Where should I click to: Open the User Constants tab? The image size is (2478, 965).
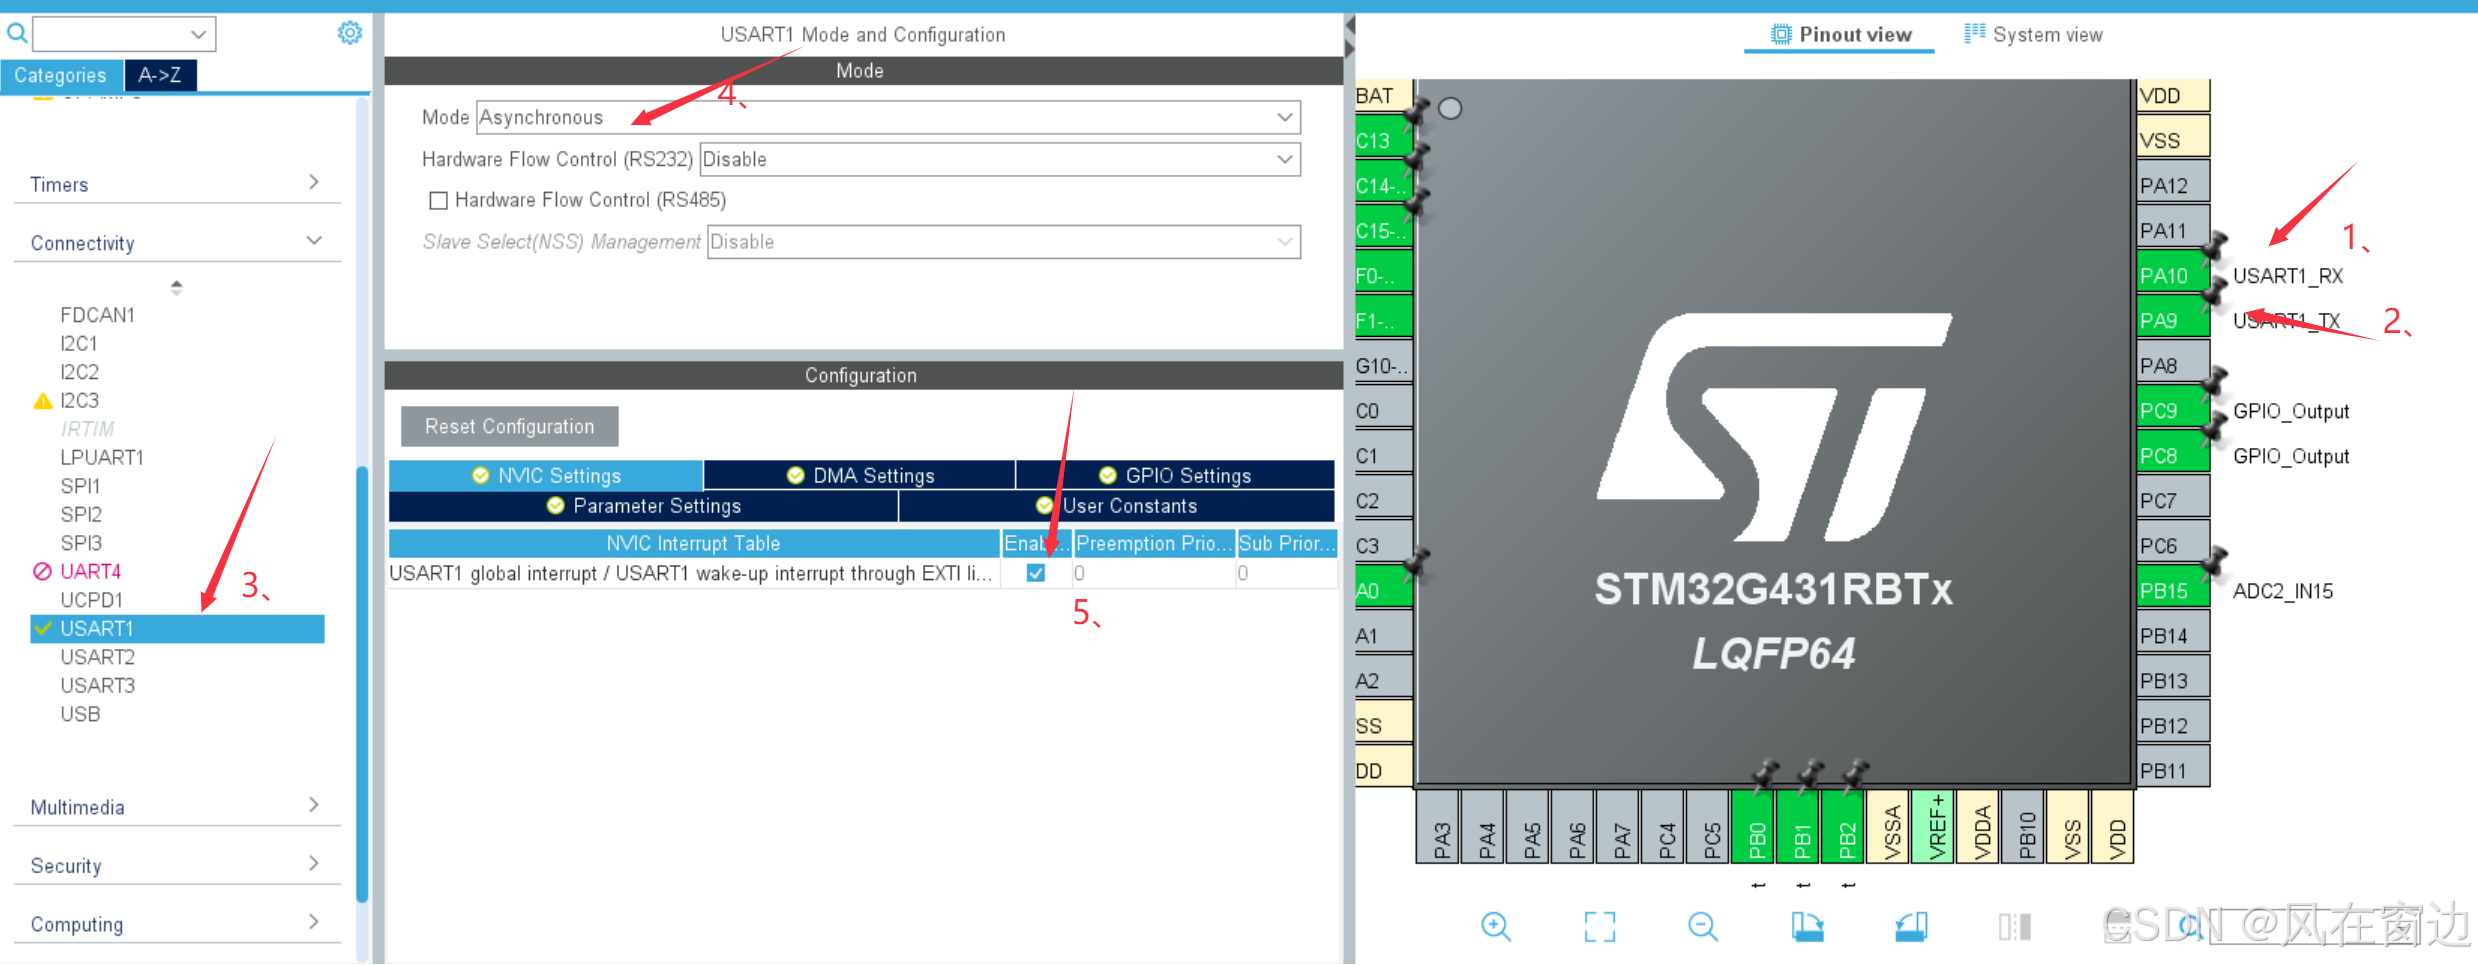(1117, 505)
